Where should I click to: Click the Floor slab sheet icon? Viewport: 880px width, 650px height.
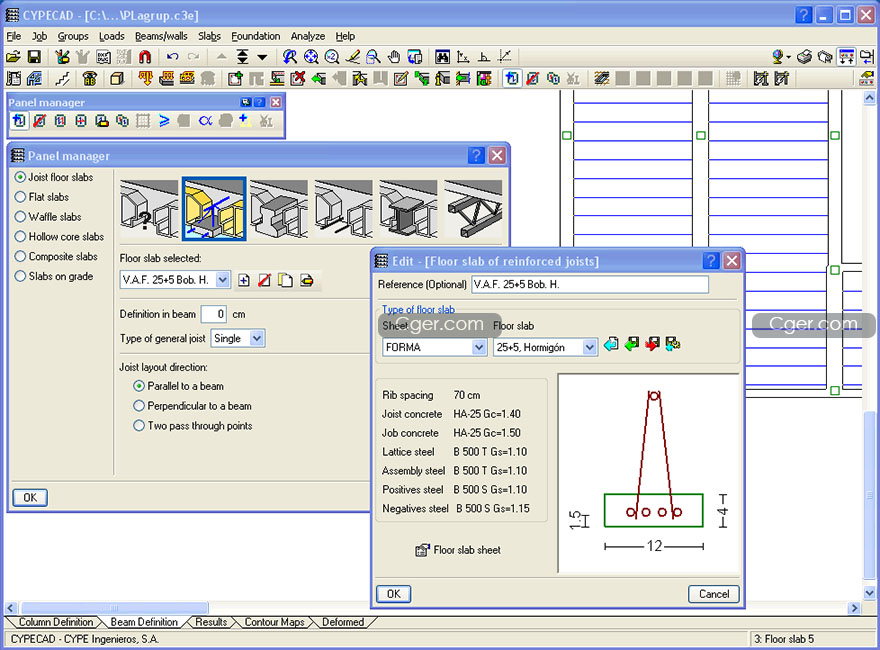(422, 551)
